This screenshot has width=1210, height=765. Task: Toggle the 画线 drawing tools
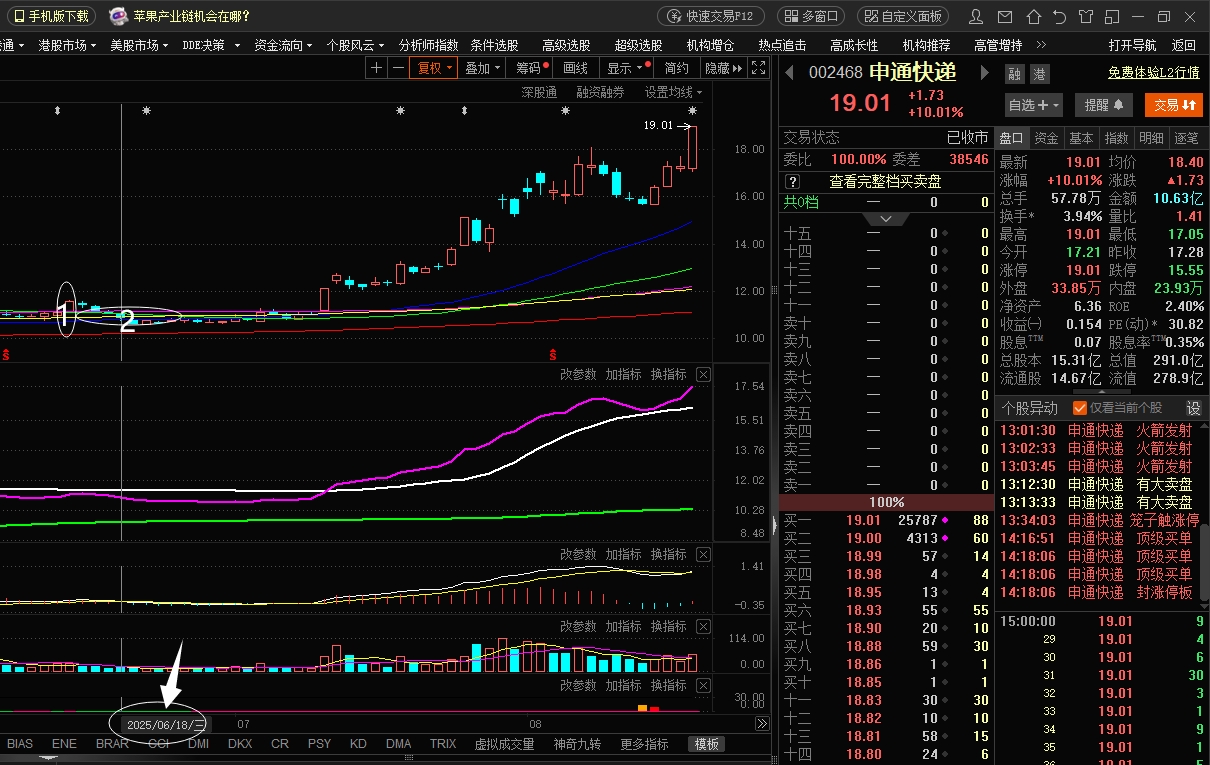[576, 68]
